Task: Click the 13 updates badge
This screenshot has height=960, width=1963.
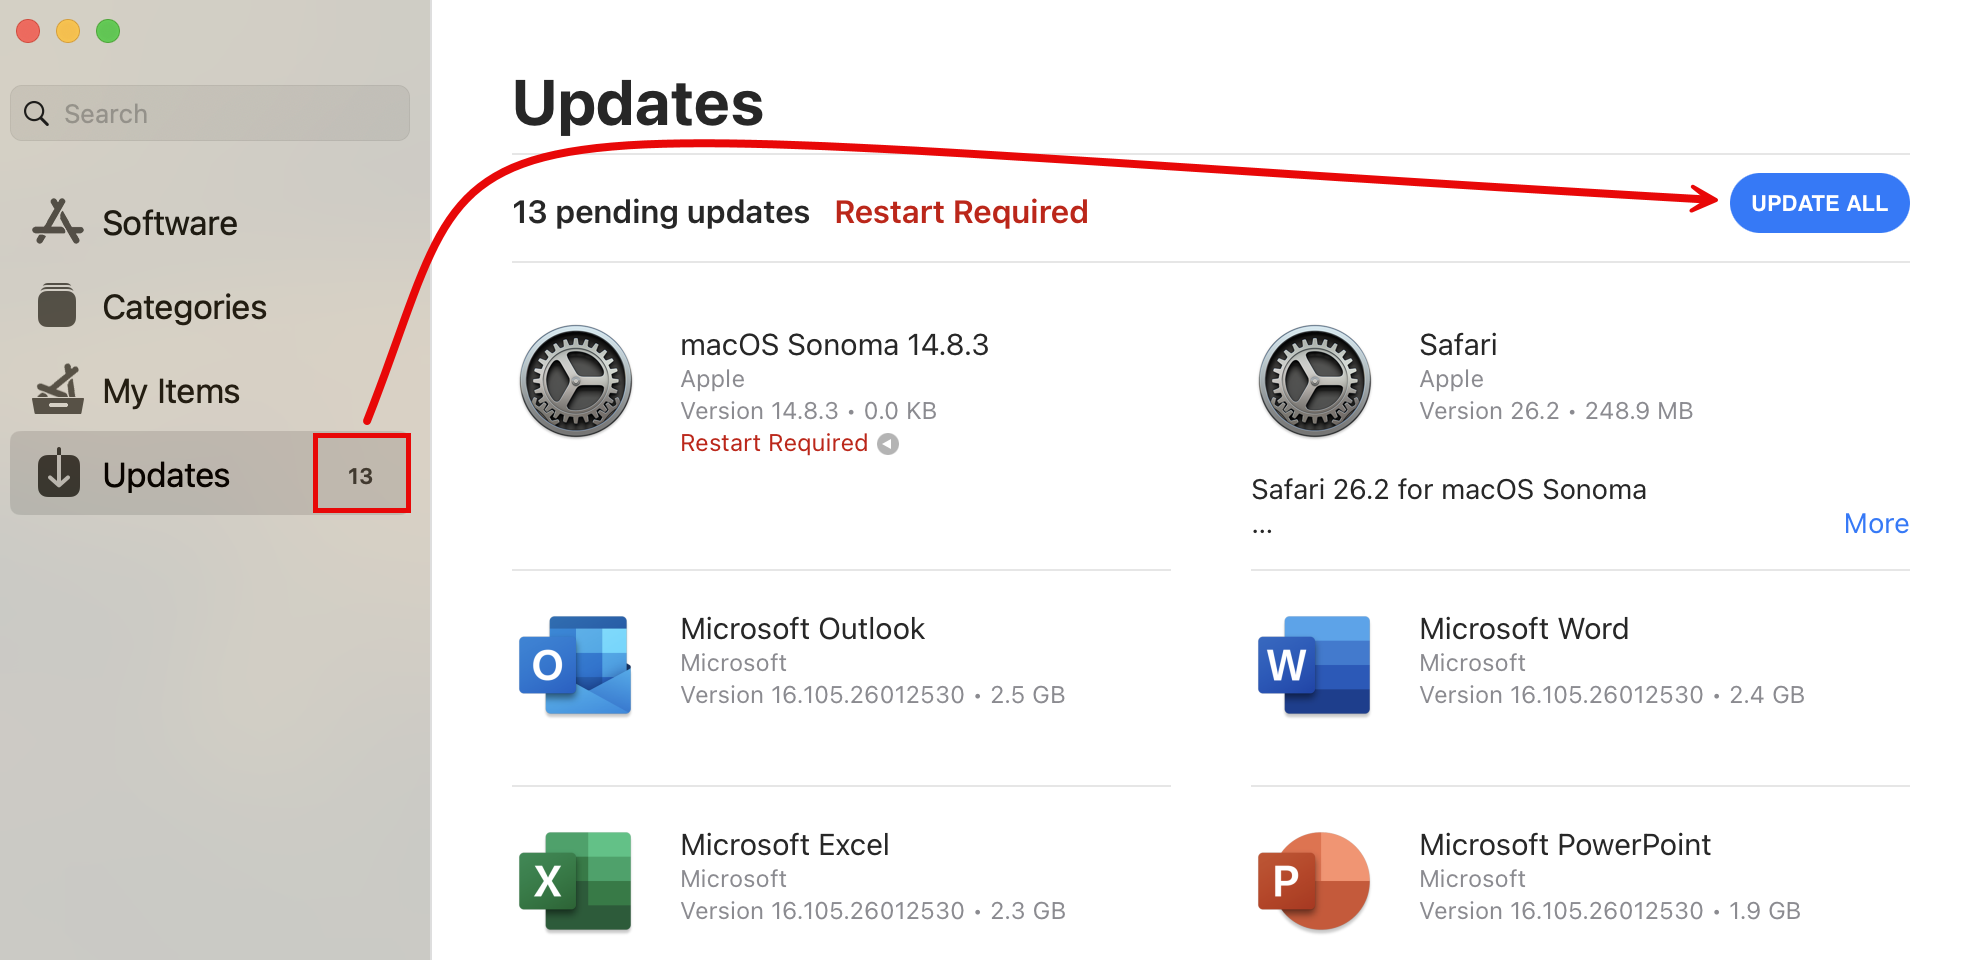Action: click(361, 476)
